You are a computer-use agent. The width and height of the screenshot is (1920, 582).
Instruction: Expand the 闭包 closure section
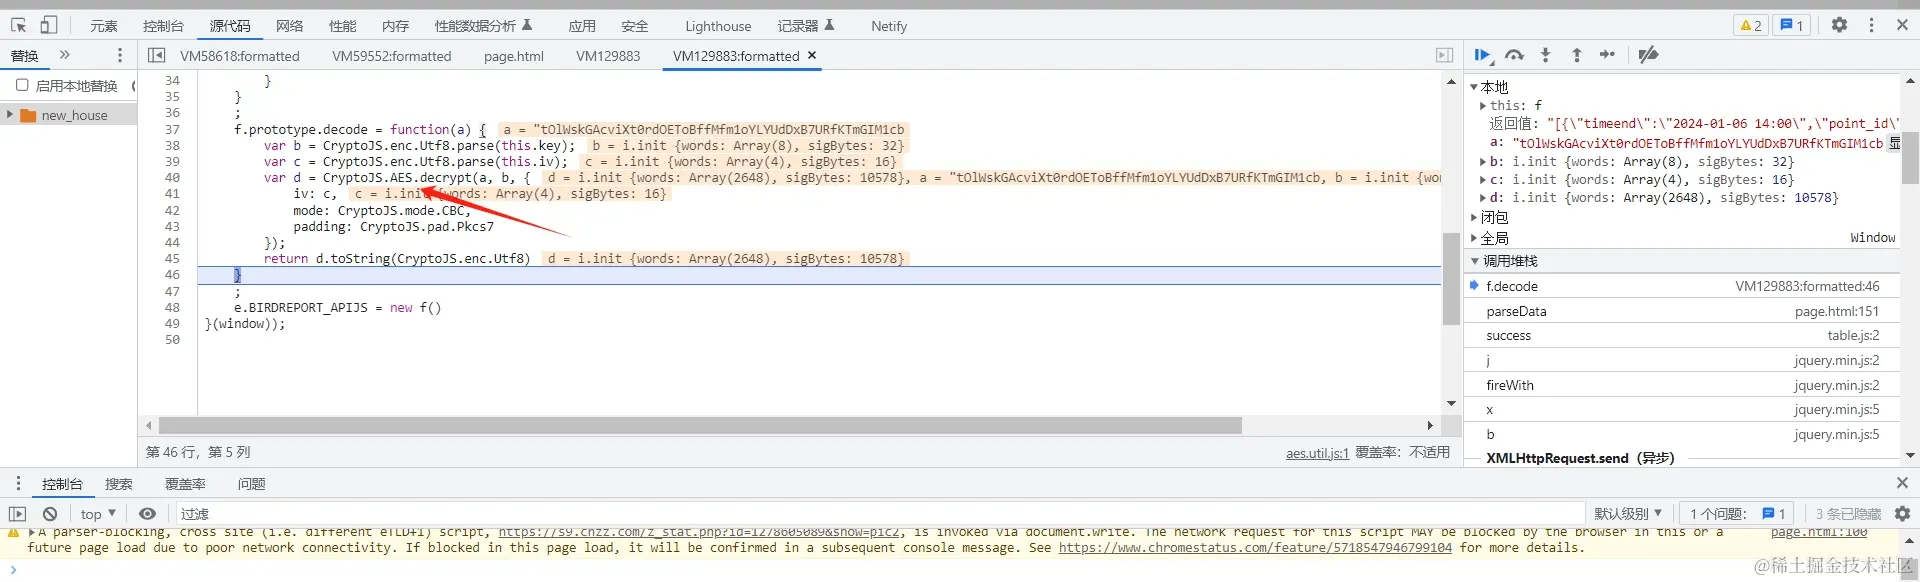pyautogui.click(x=1474, y=217)
